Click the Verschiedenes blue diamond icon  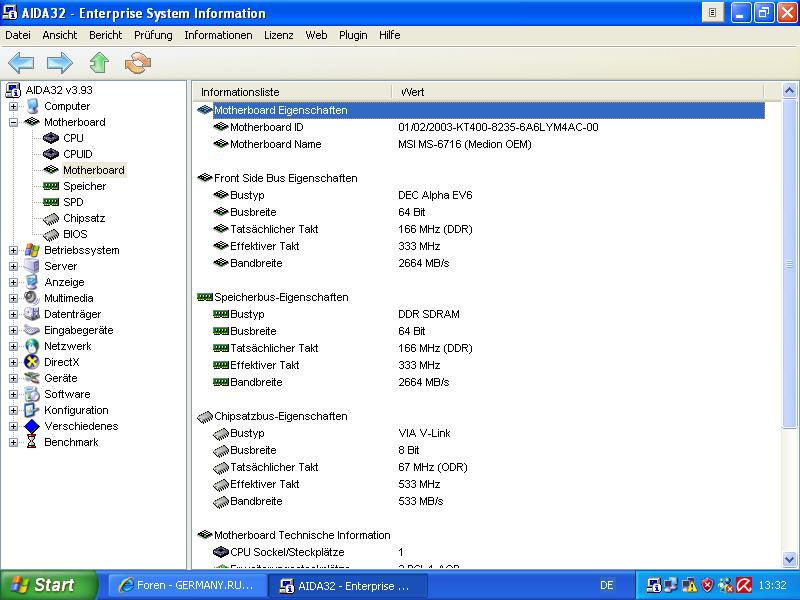(x=32, y=426)
